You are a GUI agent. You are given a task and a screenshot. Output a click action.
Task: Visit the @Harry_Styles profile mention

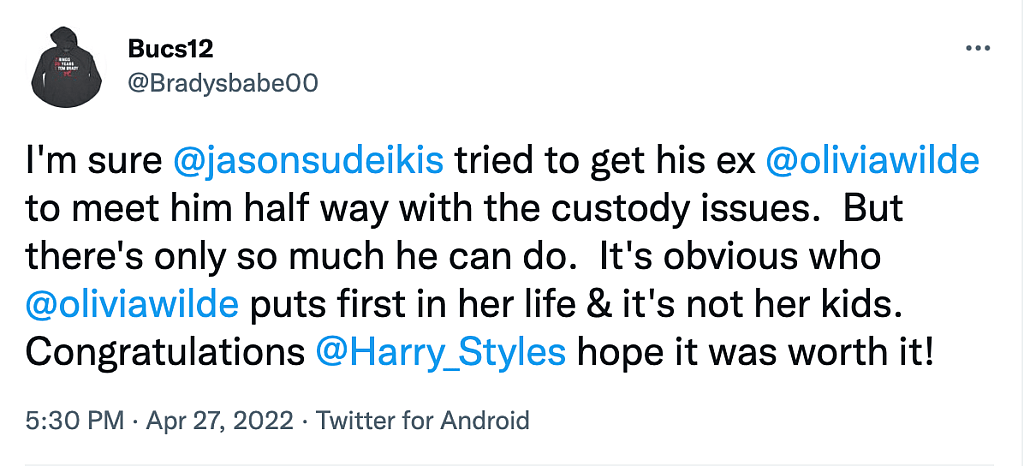(x=441, y=352)
